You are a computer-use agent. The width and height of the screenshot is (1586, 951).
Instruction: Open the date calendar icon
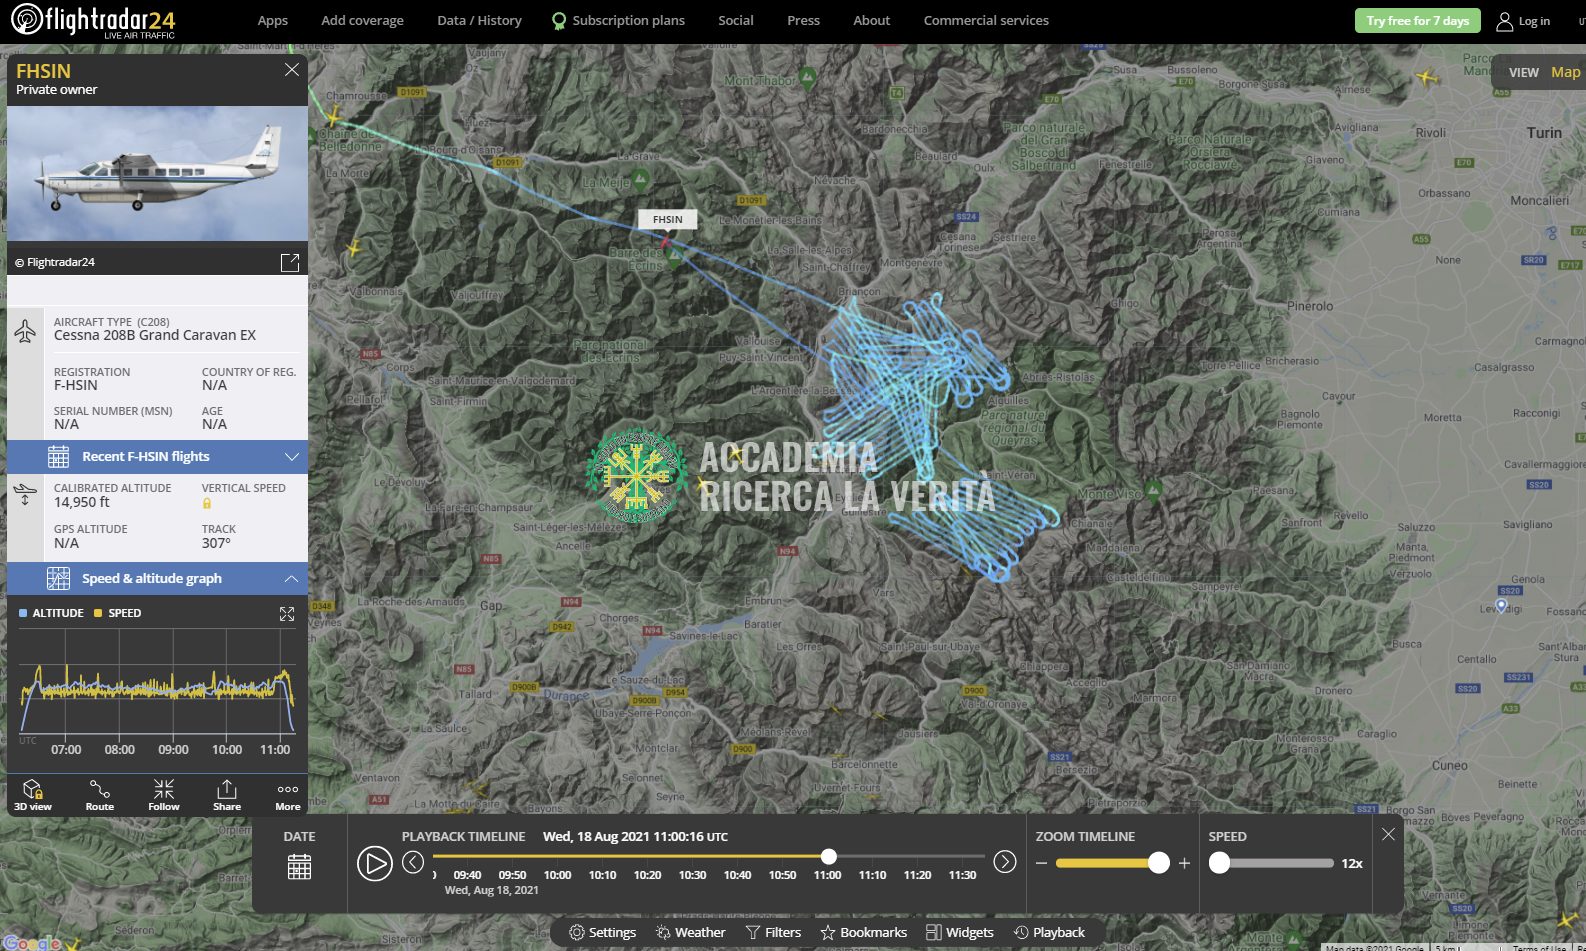(x=299, y=866)
